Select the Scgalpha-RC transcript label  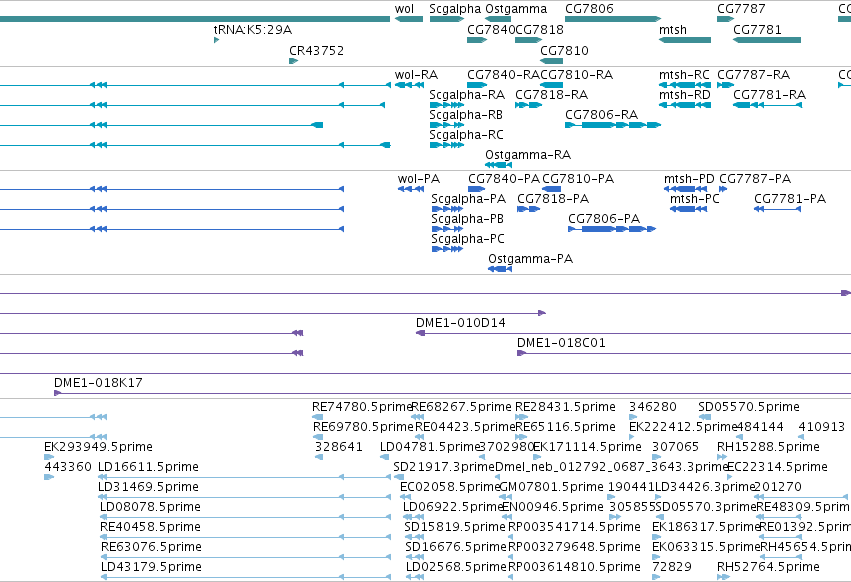466,135
